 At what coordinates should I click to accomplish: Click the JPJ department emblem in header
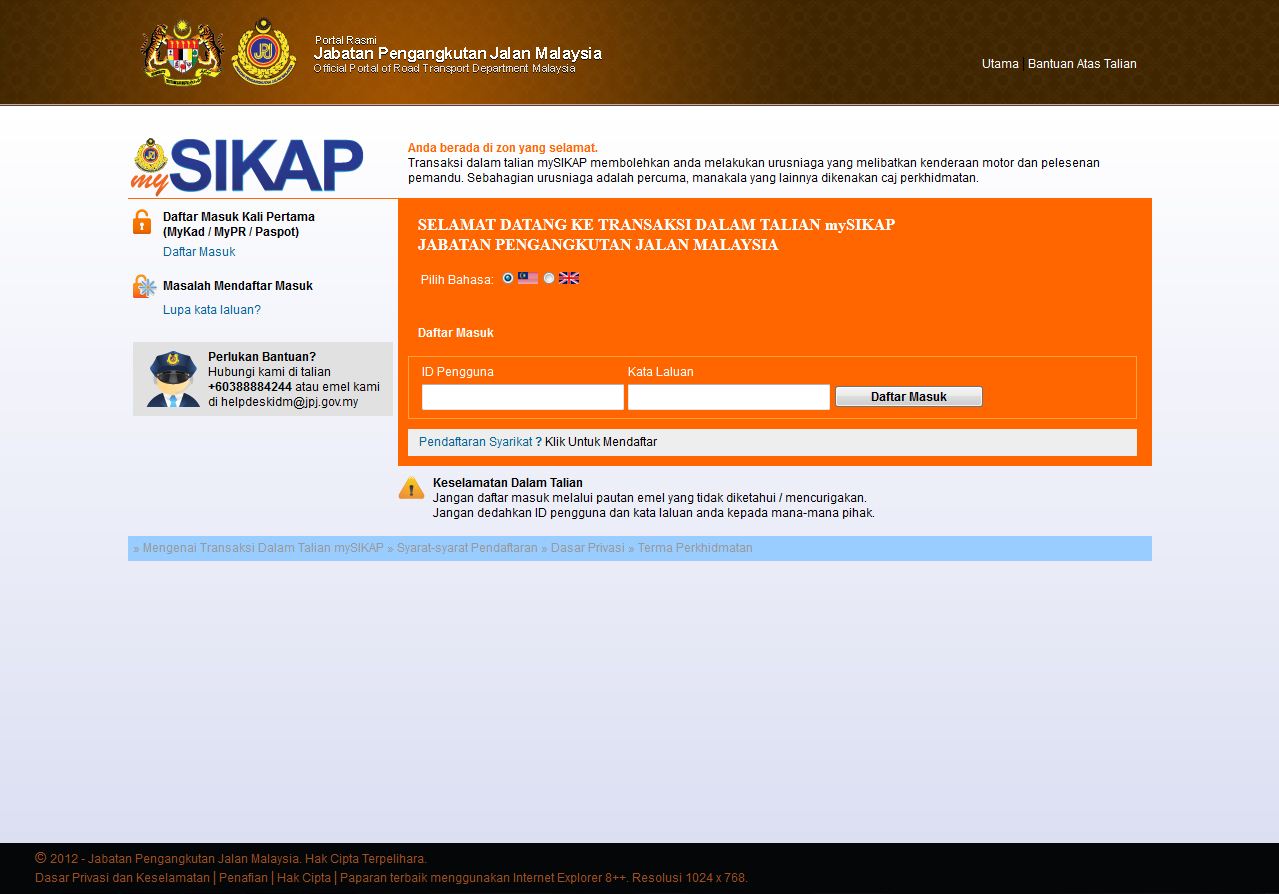pyautogui.click(x=264, y=51)
